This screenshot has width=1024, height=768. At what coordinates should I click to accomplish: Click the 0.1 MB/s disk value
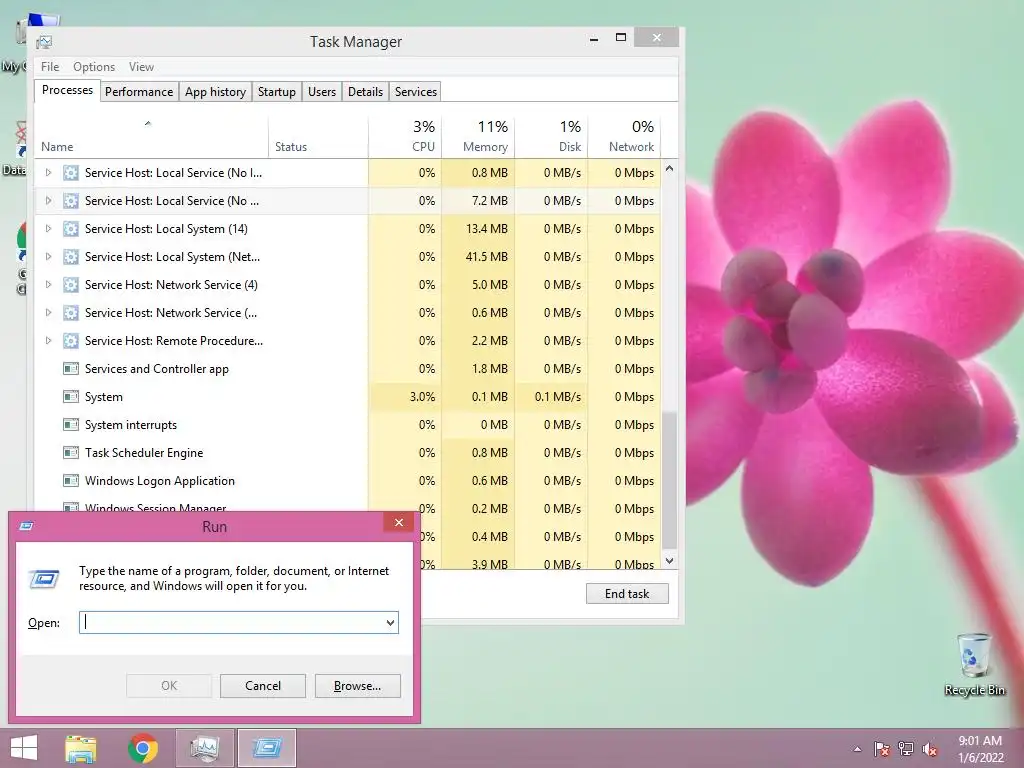point(557,397)
